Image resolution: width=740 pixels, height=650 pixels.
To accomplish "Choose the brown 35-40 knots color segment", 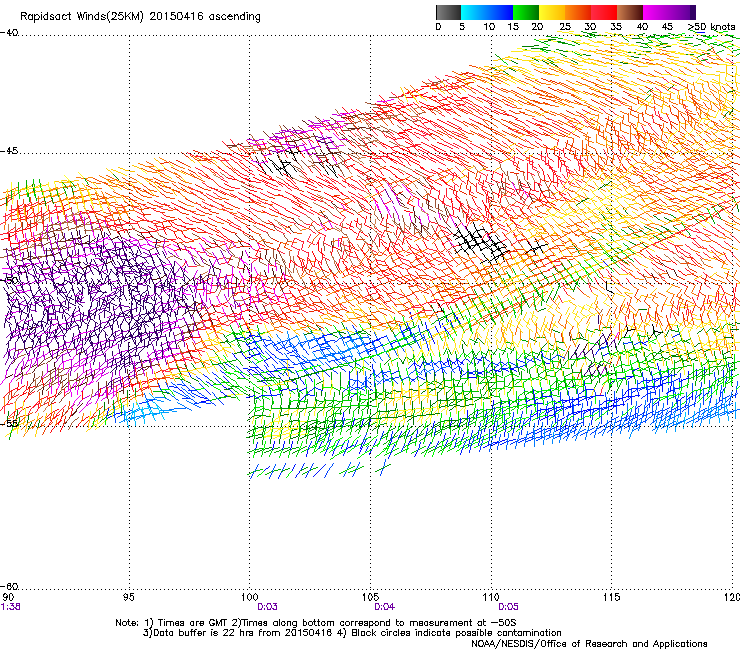I will pyautogui.click(x=630, y=12).
